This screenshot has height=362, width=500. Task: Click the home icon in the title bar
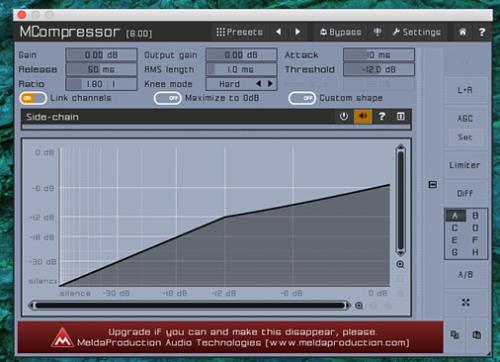(x=463, y=32)
